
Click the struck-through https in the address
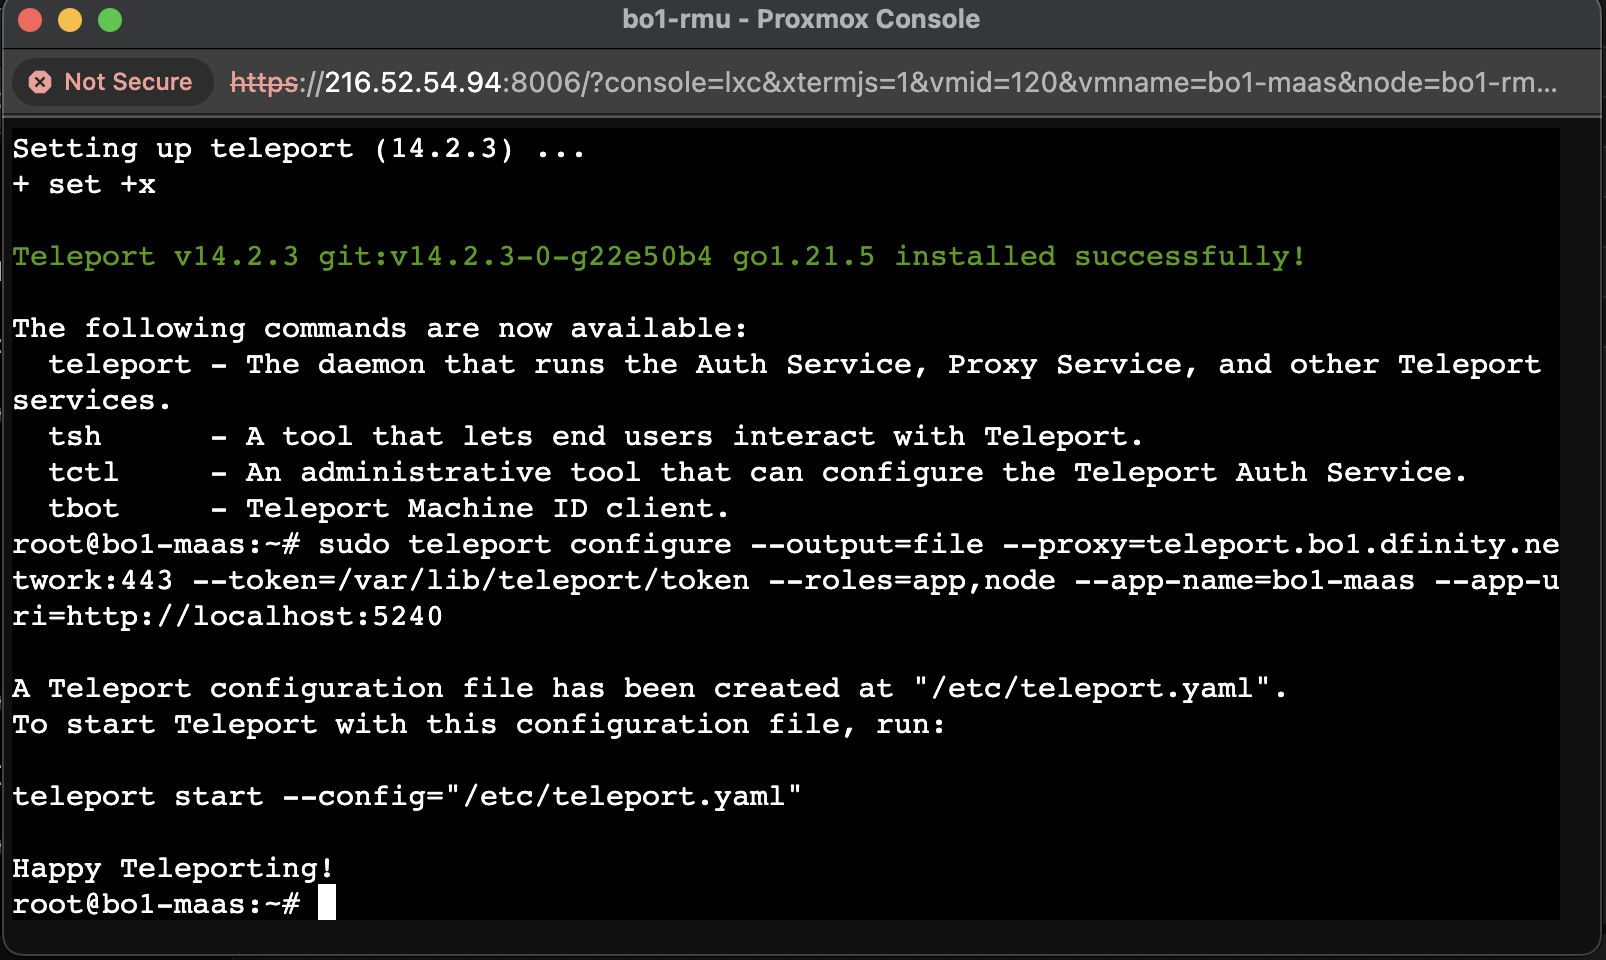(x=264, y=82)
